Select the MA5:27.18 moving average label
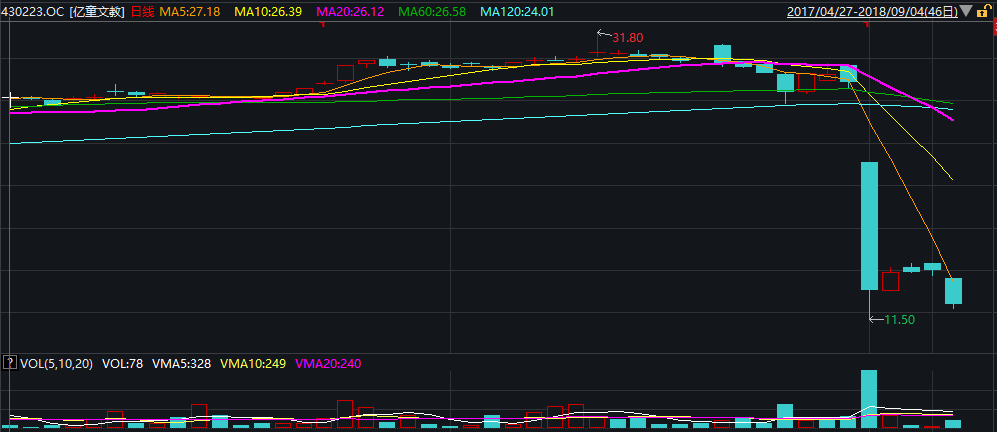The width and height of the screenshot is (997, 432). [190, 12]
